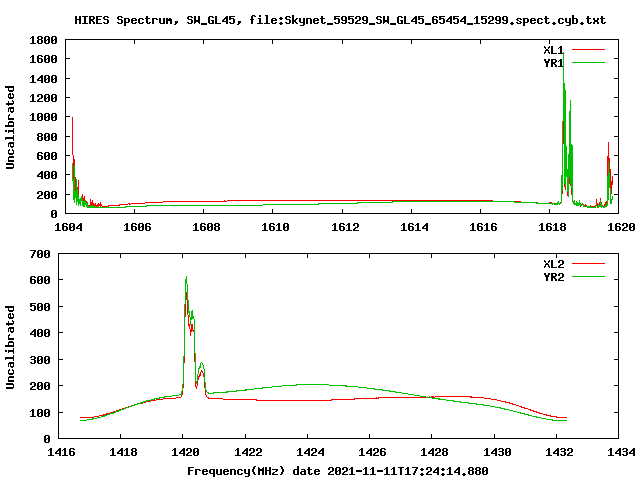Select the YR2 legend label
The width and height of the screenshot is (640, 480).
553,277
